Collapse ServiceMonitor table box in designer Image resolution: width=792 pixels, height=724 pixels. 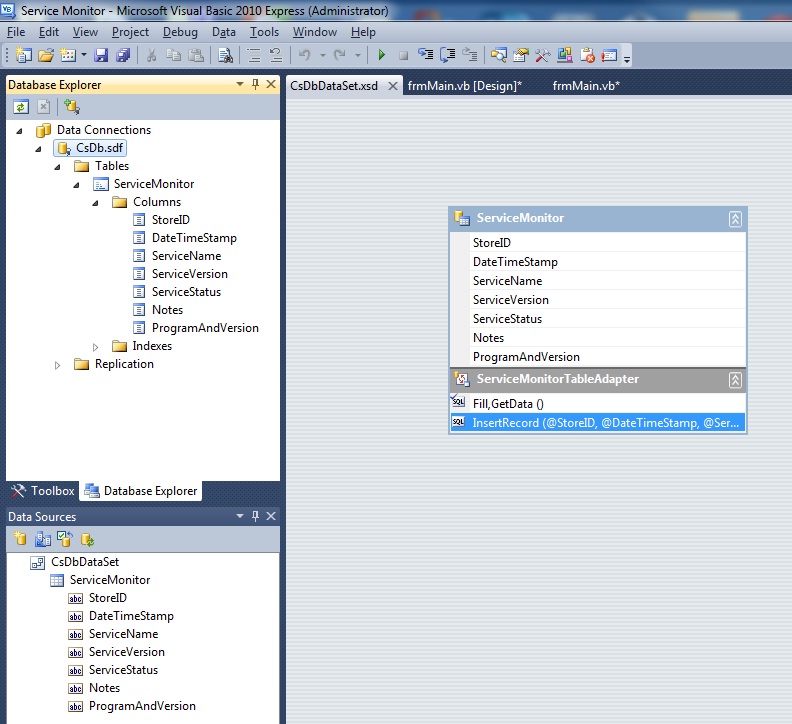click(x=735, y=219)
